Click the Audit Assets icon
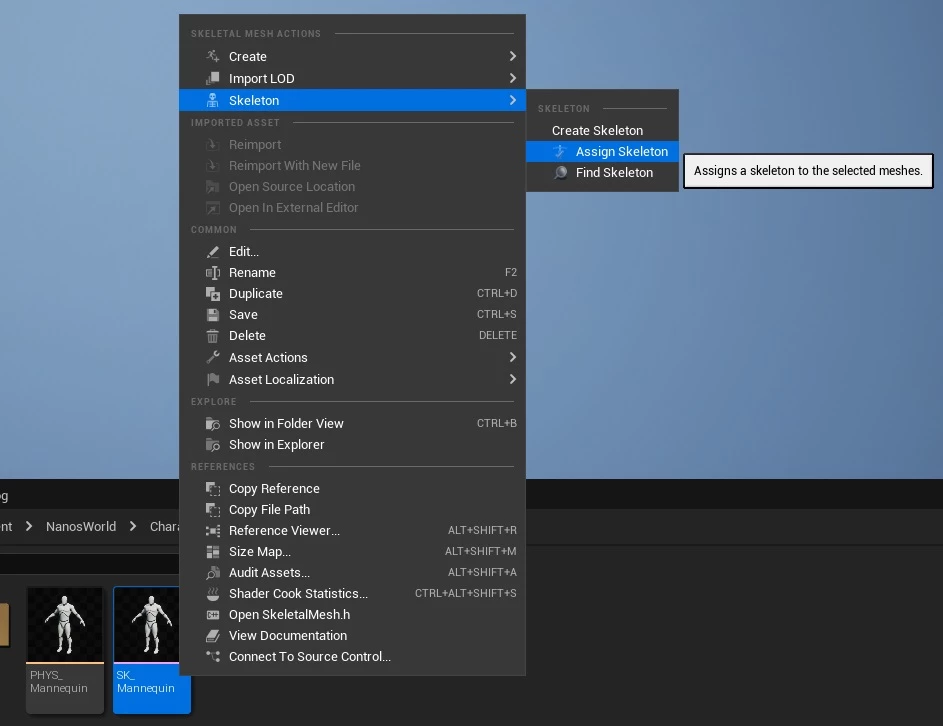Viewport: 943px width, 726px height. click(212, 573)
